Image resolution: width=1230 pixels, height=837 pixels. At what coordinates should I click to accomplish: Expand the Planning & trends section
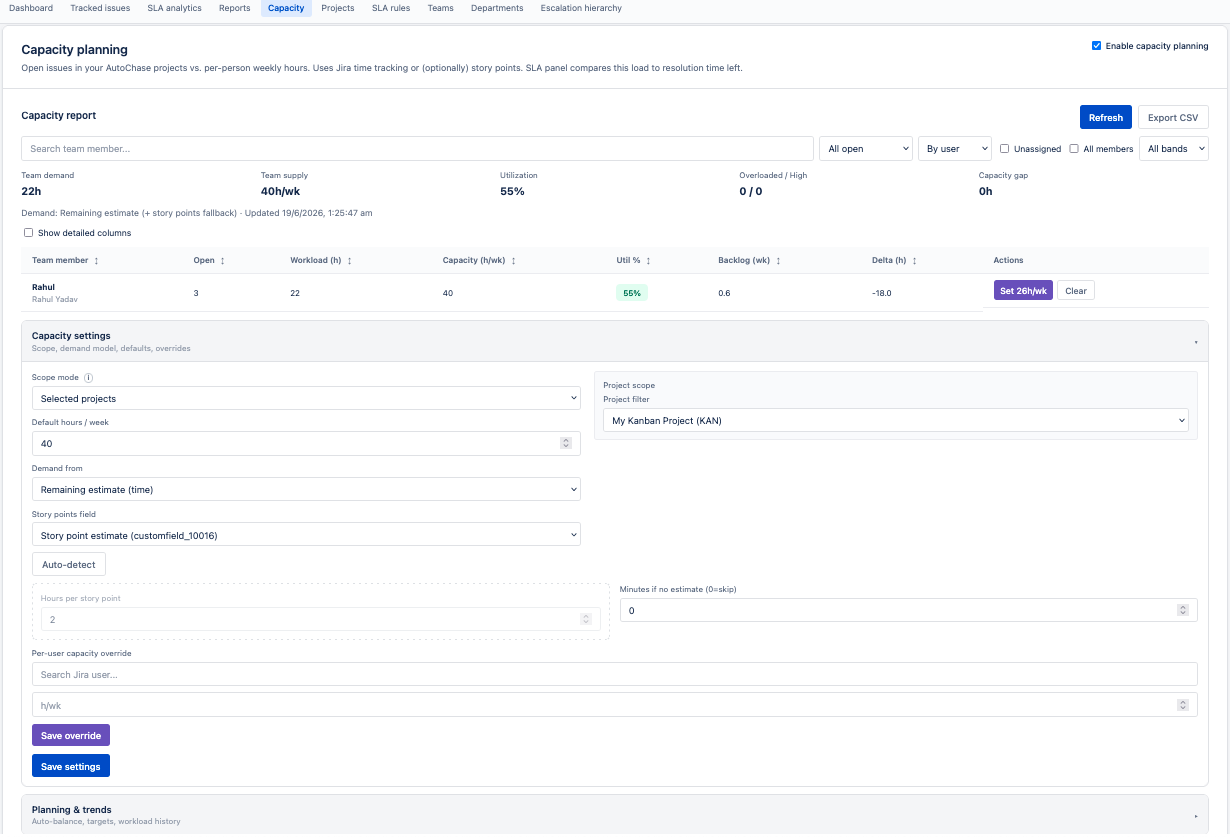[x=614, y=815]
